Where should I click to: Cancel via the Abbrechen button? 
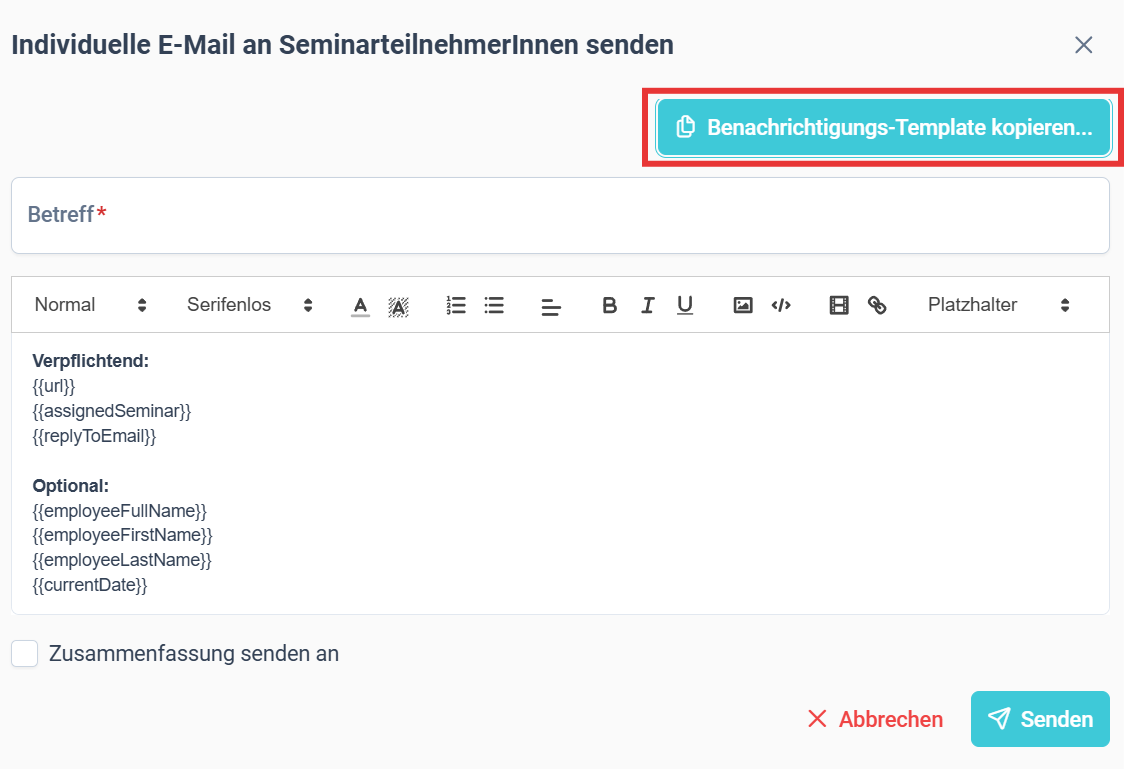(x=875, y=719)
